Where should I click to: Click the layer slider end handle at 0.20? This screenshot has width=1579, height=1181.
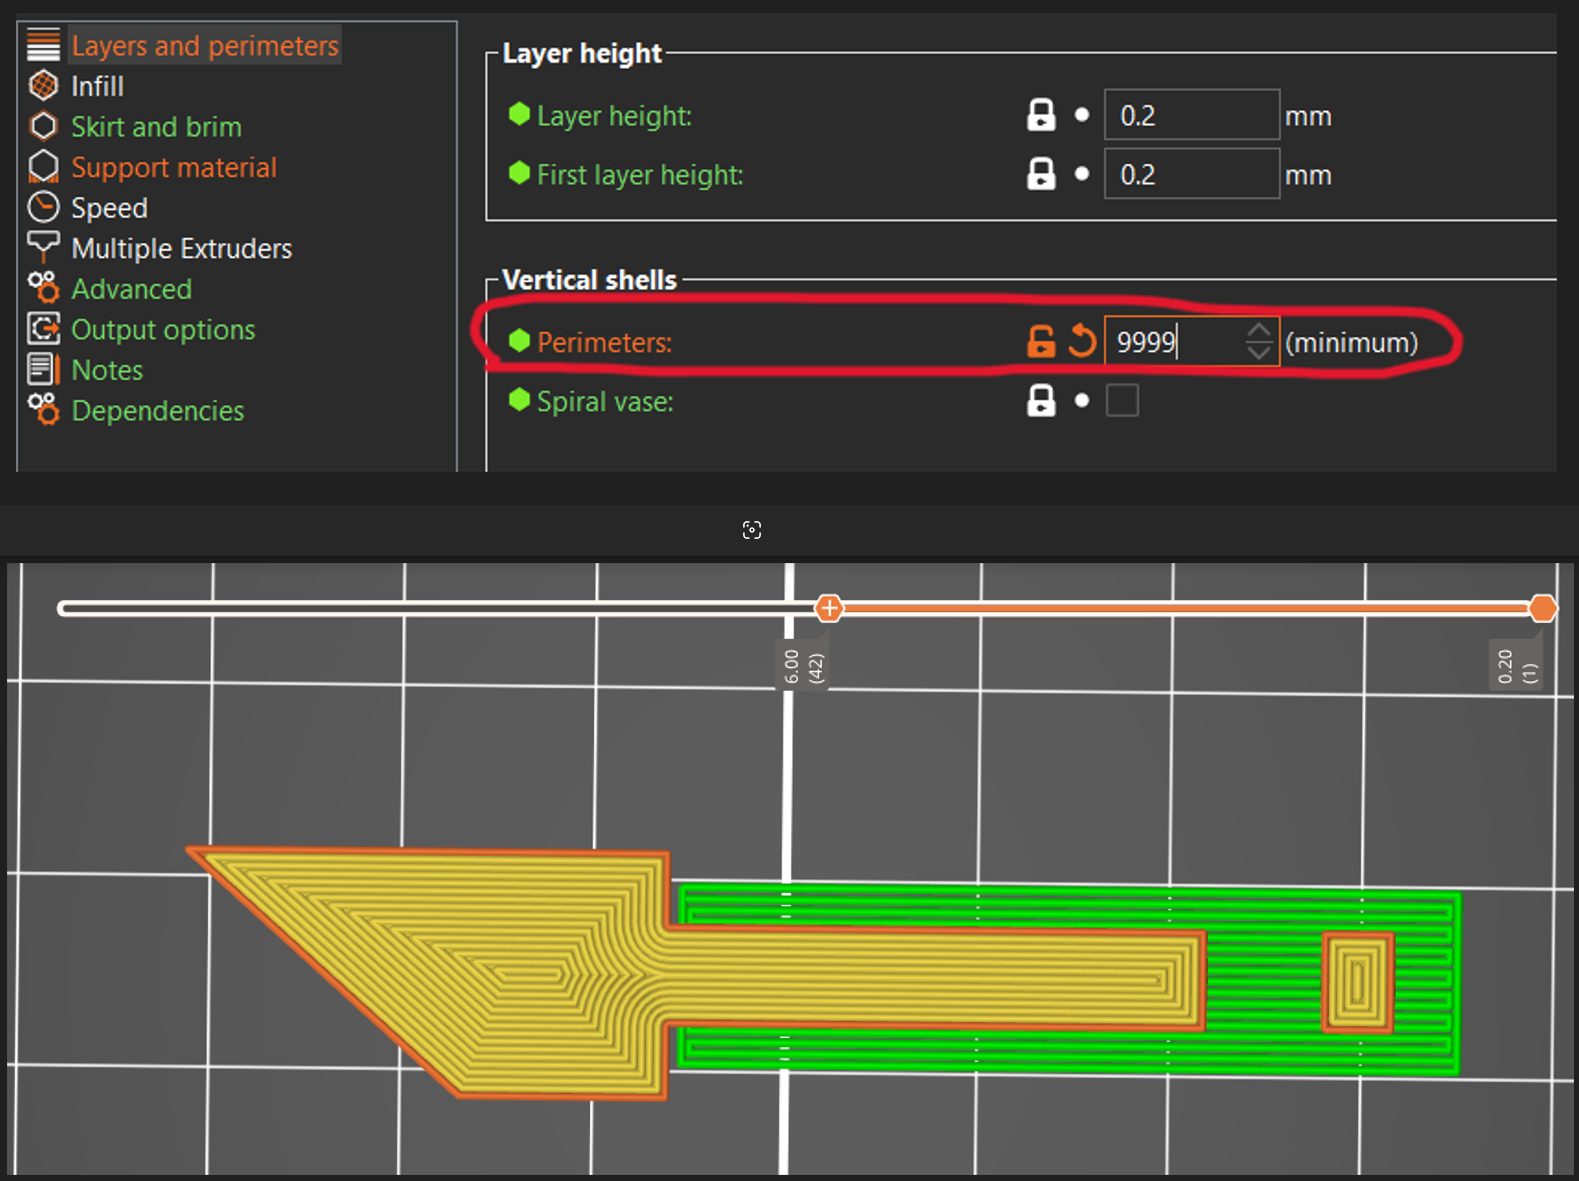[x=1543, y=608]
